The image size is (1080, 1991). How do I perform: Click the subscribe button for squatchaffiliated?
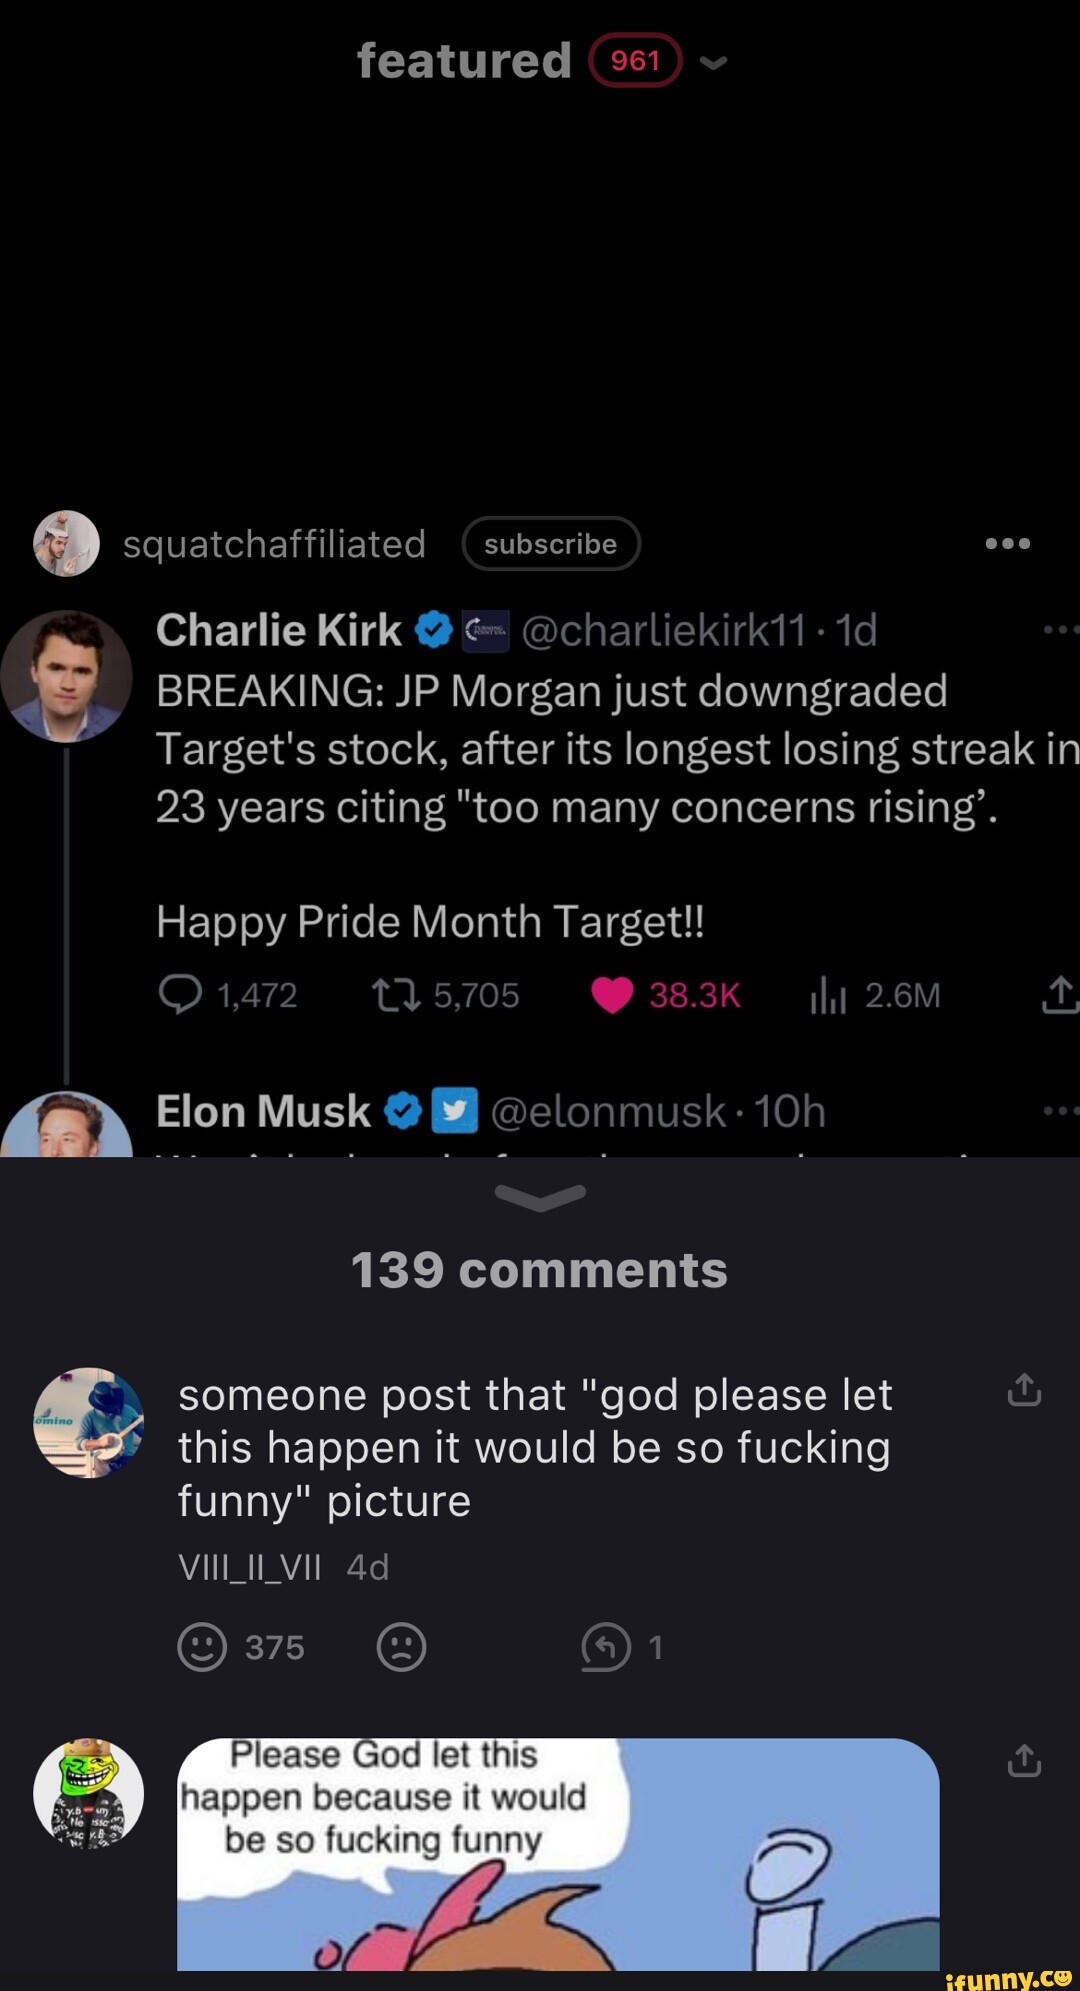tap(550, 544)
